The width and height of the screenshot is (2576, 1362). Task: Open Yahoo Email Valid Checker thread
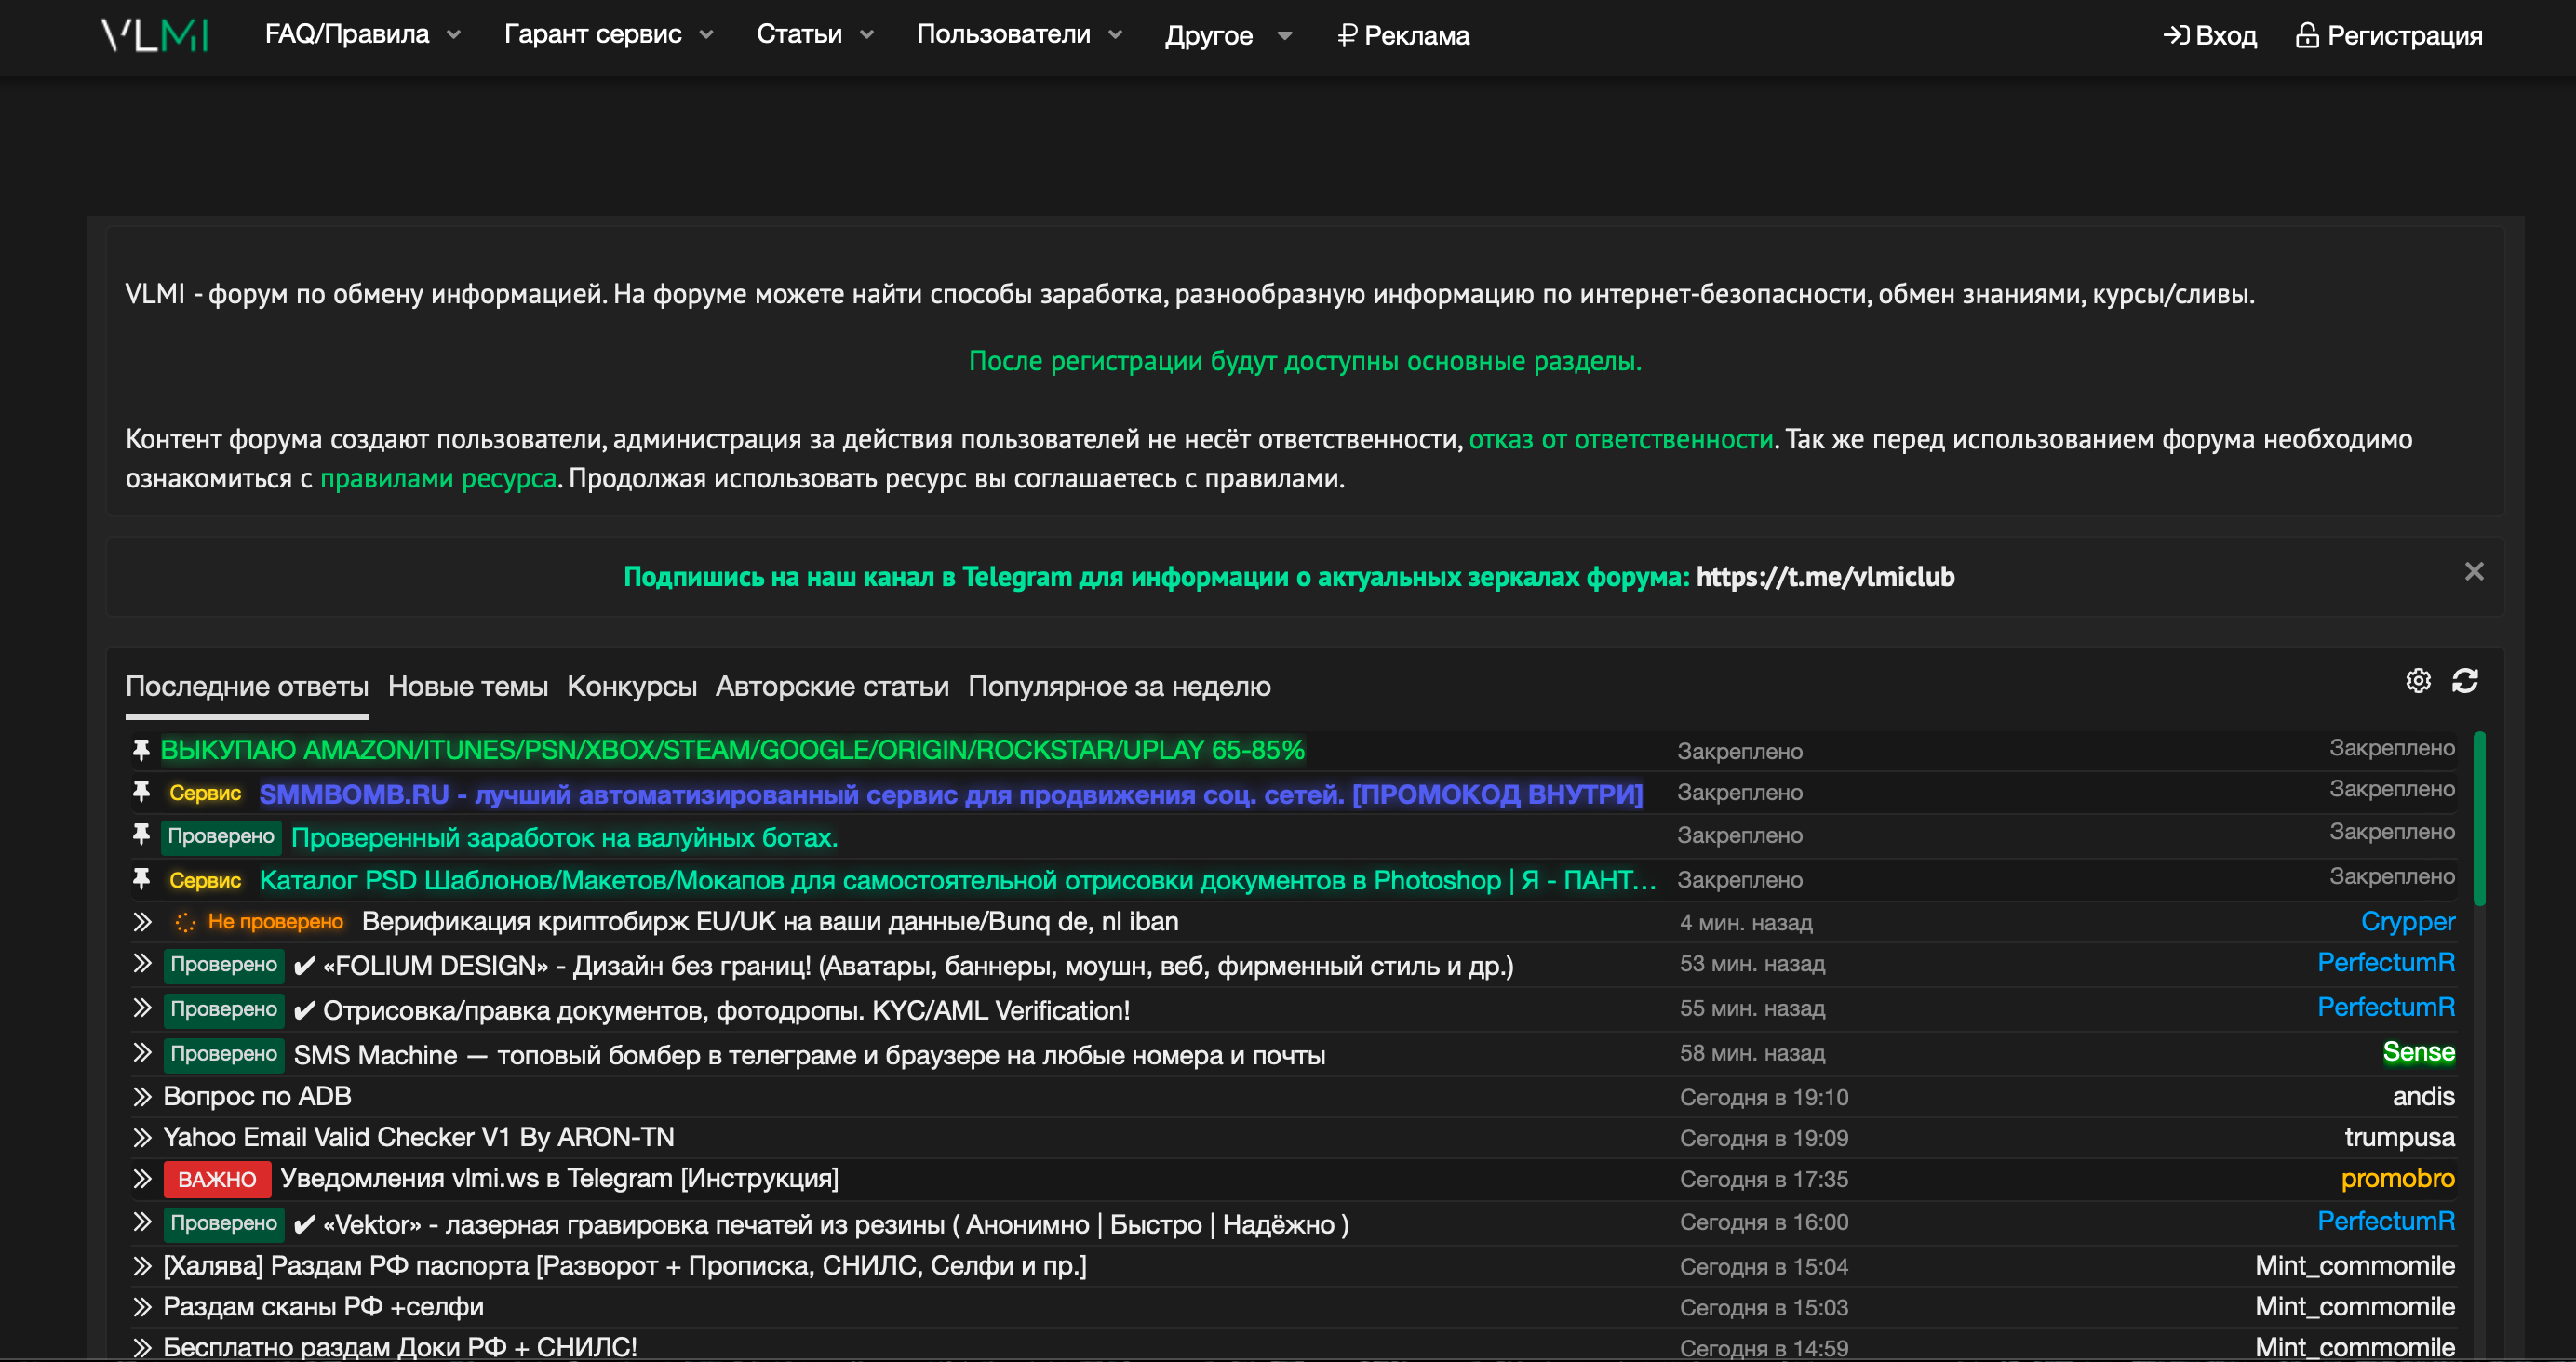(419, 1138)
